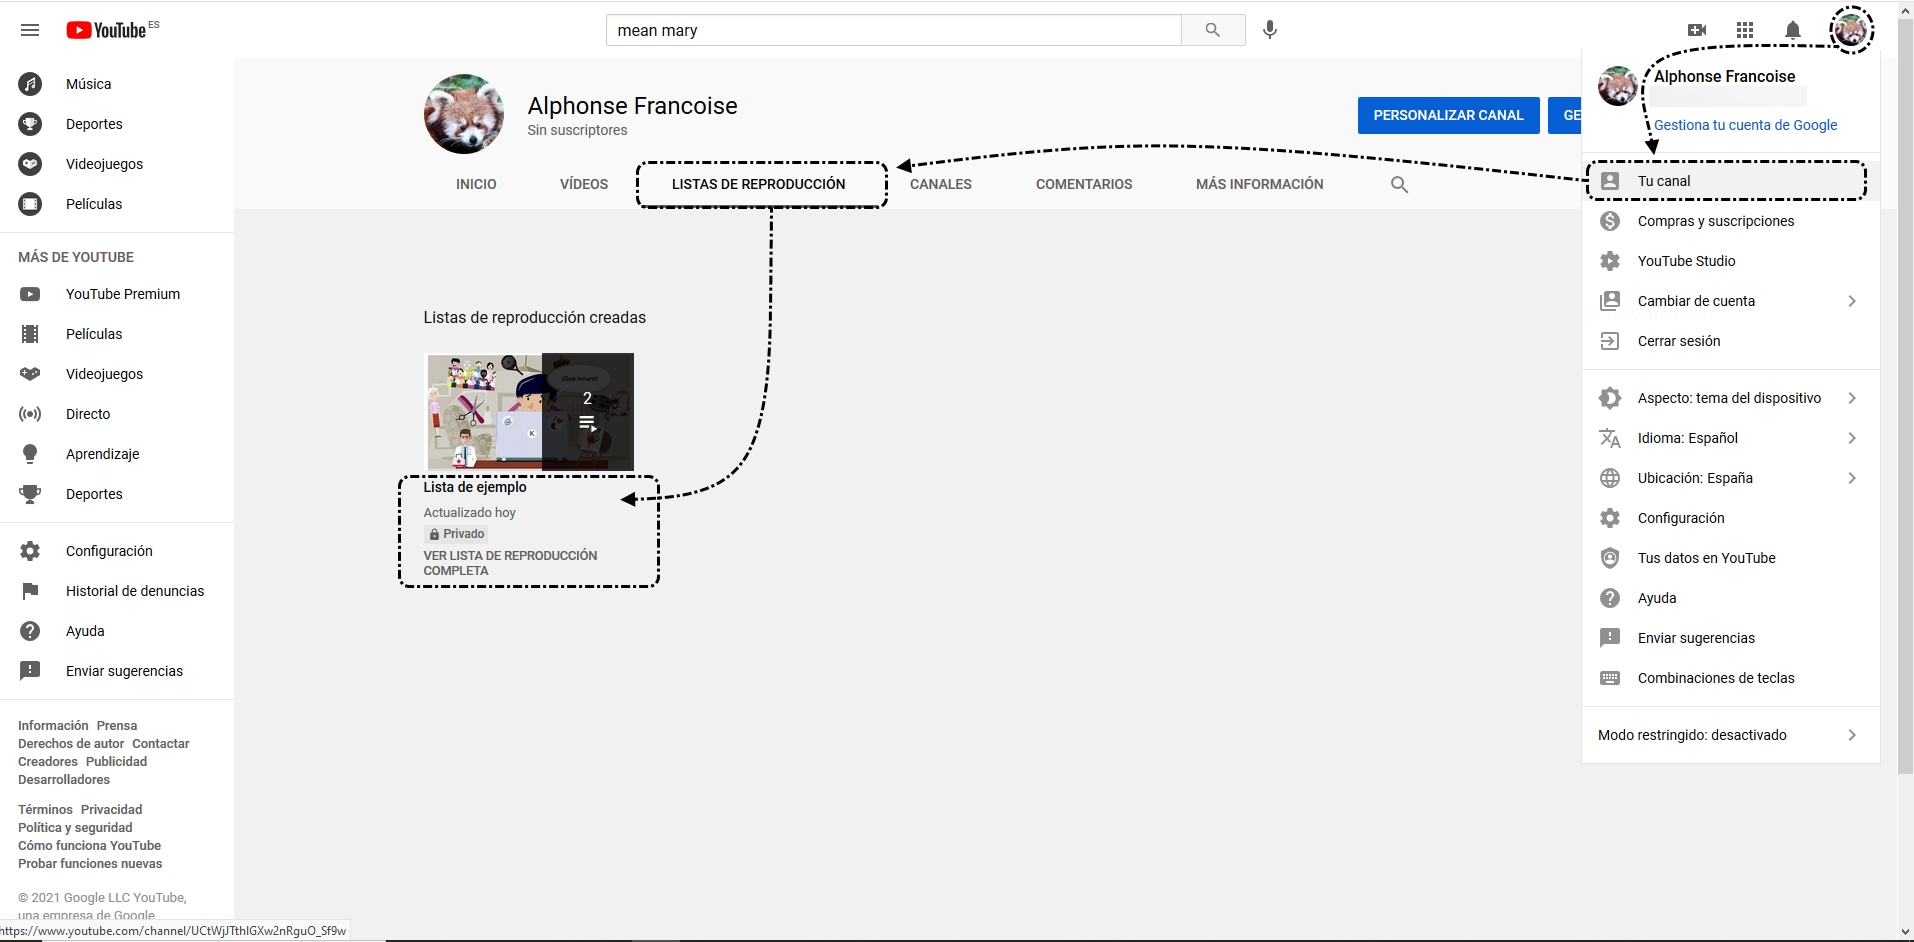Screen dimensions: 1914x942
Task: Click the Privacidad footer link
Action: [111, 810]
